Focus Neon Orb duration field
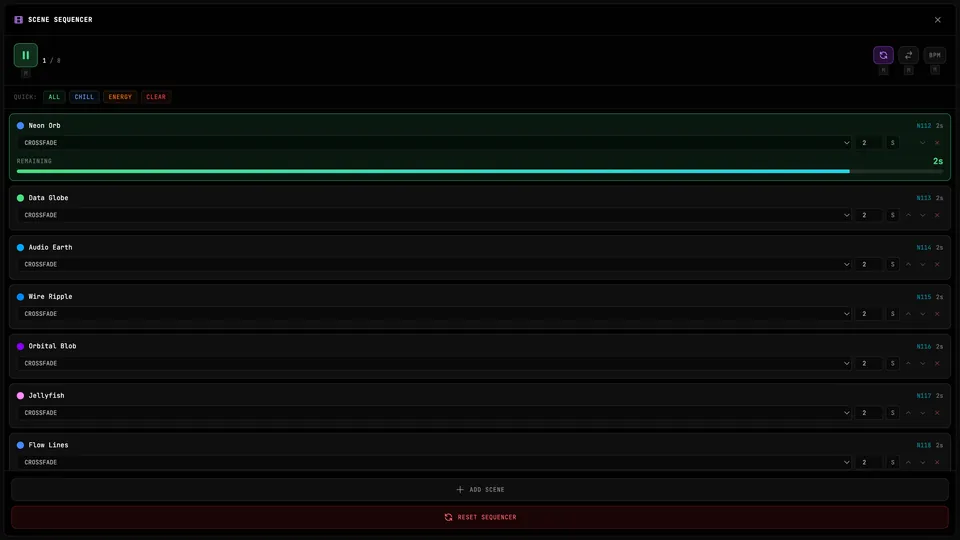Screen dimensions: 960x540 pos(869,143)
